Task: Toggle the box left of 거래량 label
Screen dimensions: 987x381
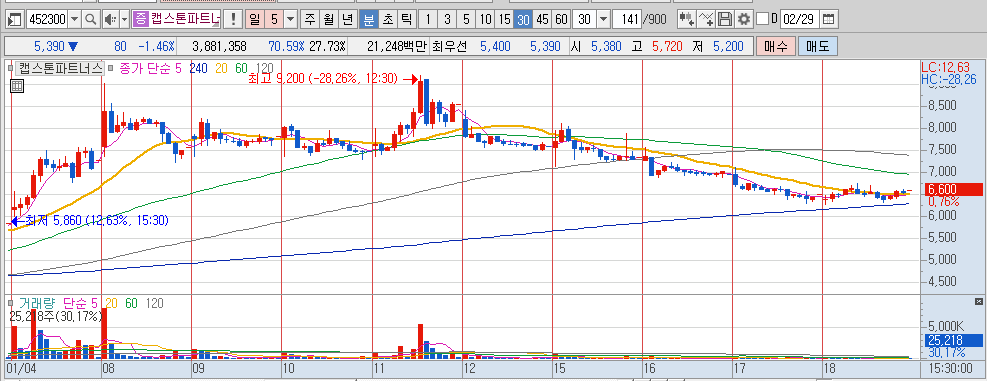Action: point(11,303)
